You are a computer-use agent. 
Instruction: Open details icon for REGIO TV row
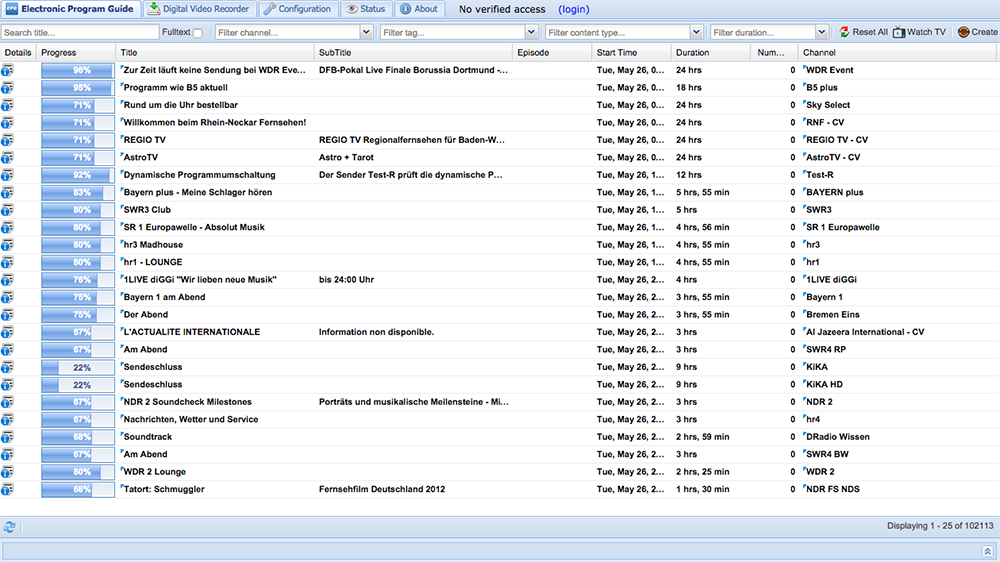tap(7, 140)
